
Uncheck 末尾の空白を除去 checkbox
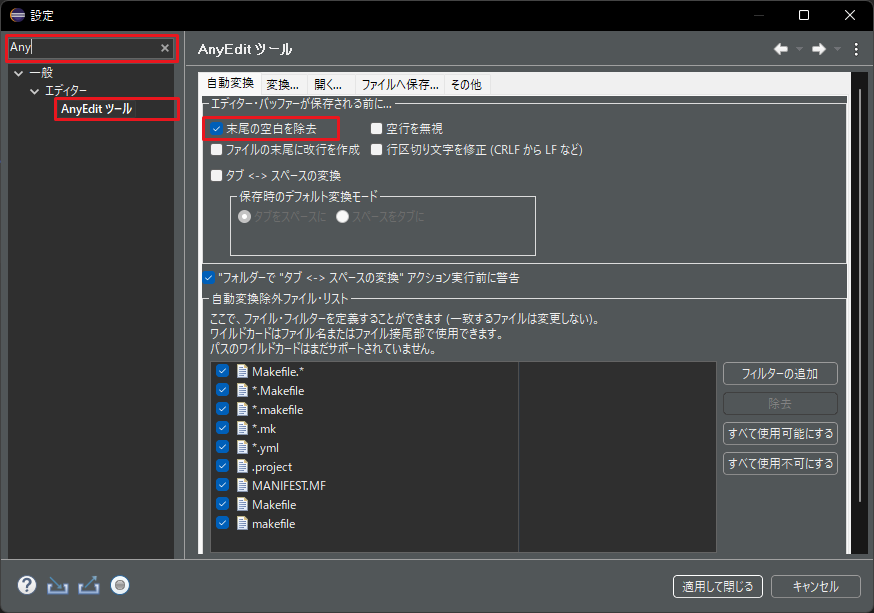(x=216, y=129)
